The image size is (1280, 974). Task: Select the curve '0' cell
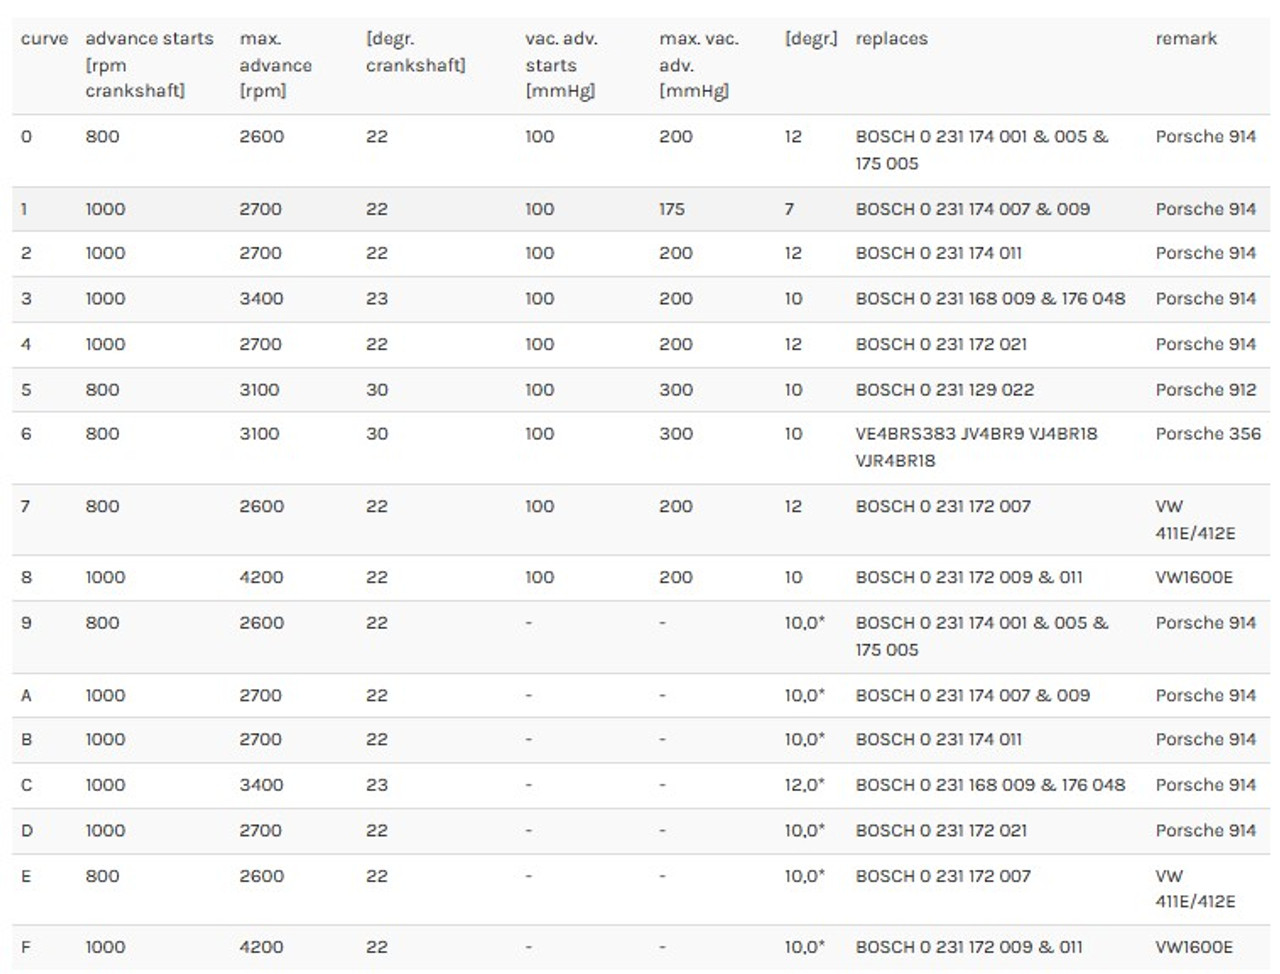coord(26,137)
